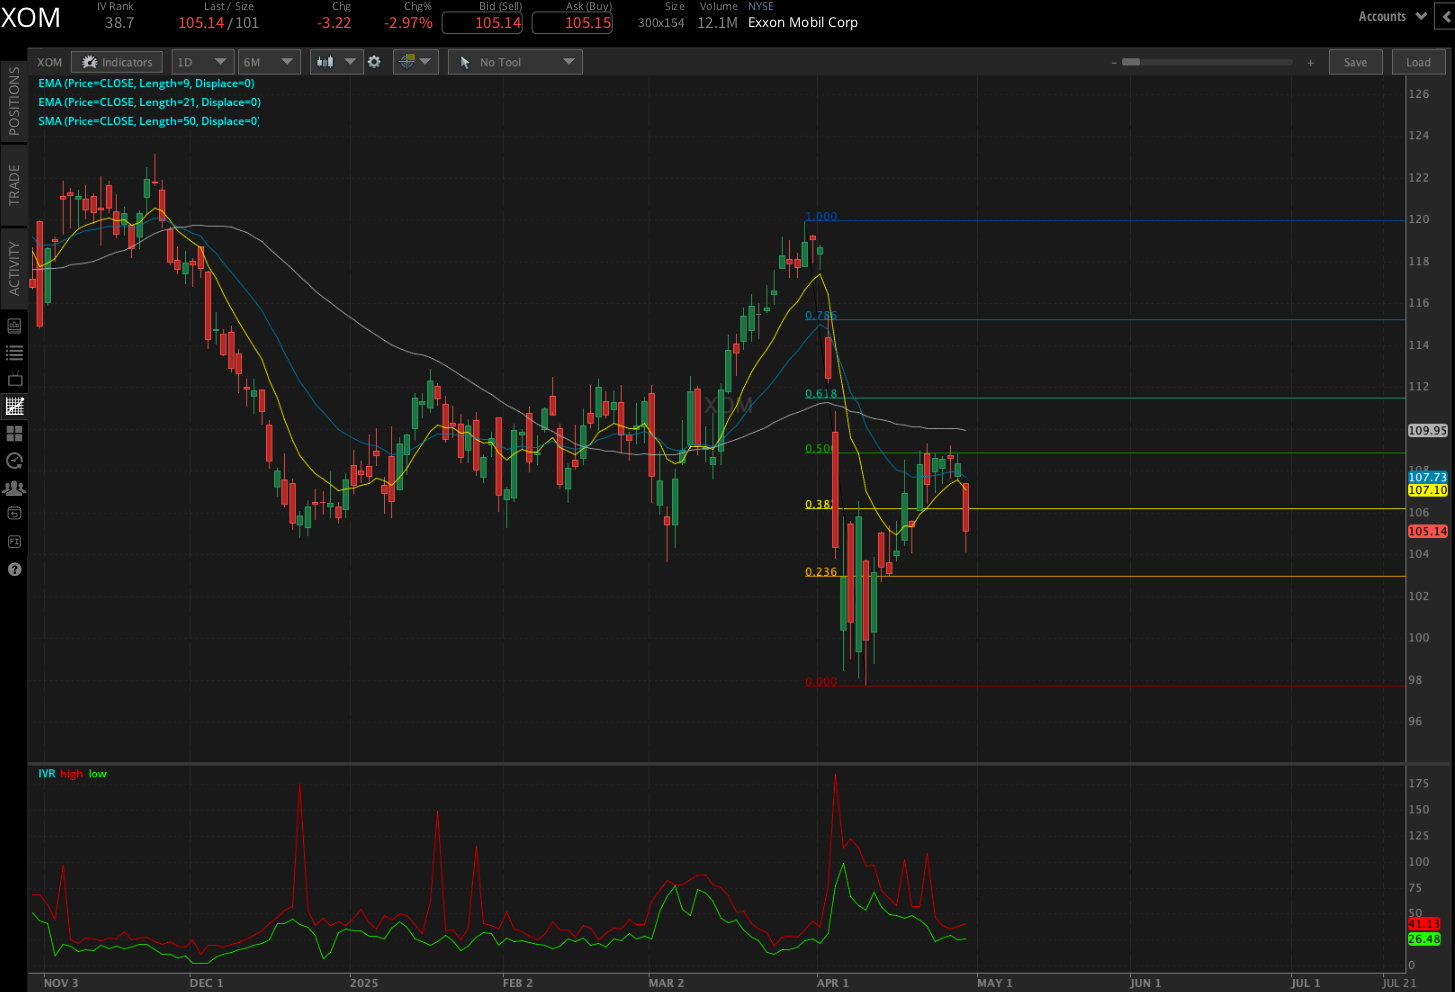This screenshot has height=992, width=1455.
Task: Select the EMA Length=9 indicator label
Action: point(146,84)
